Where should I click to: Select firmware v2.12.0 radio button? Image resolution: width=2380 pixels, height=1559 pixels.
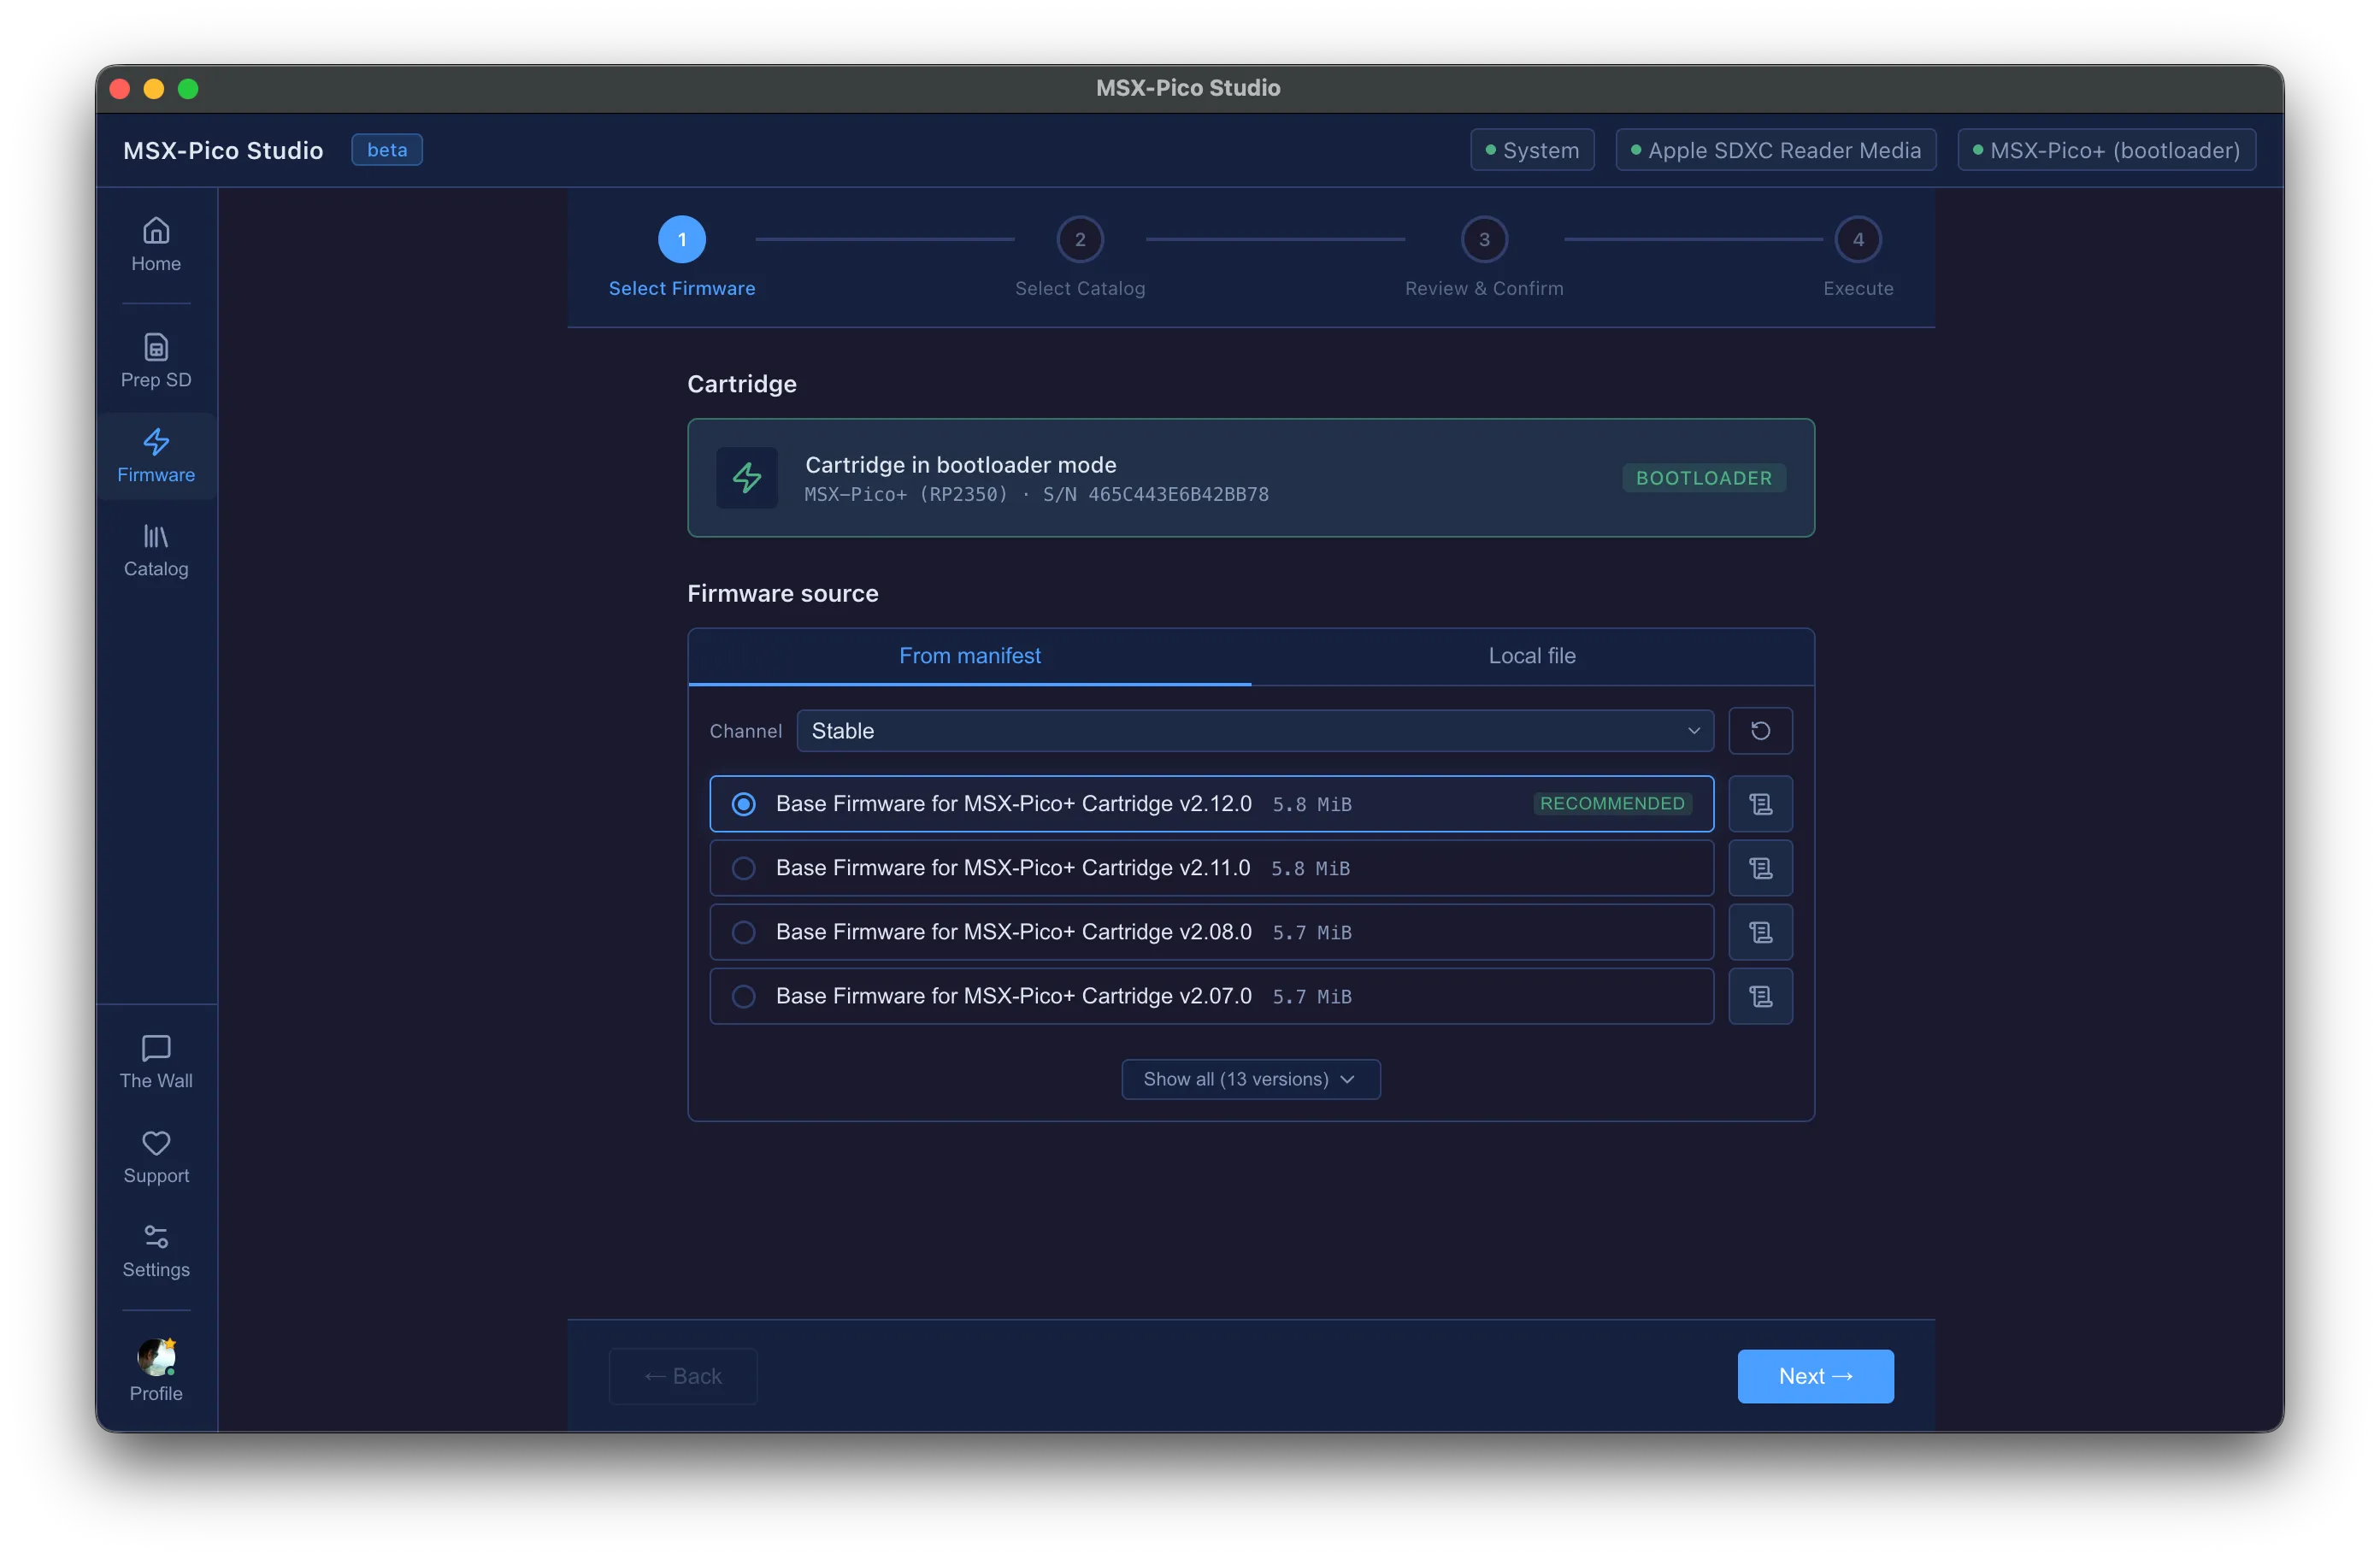[743, 804]
